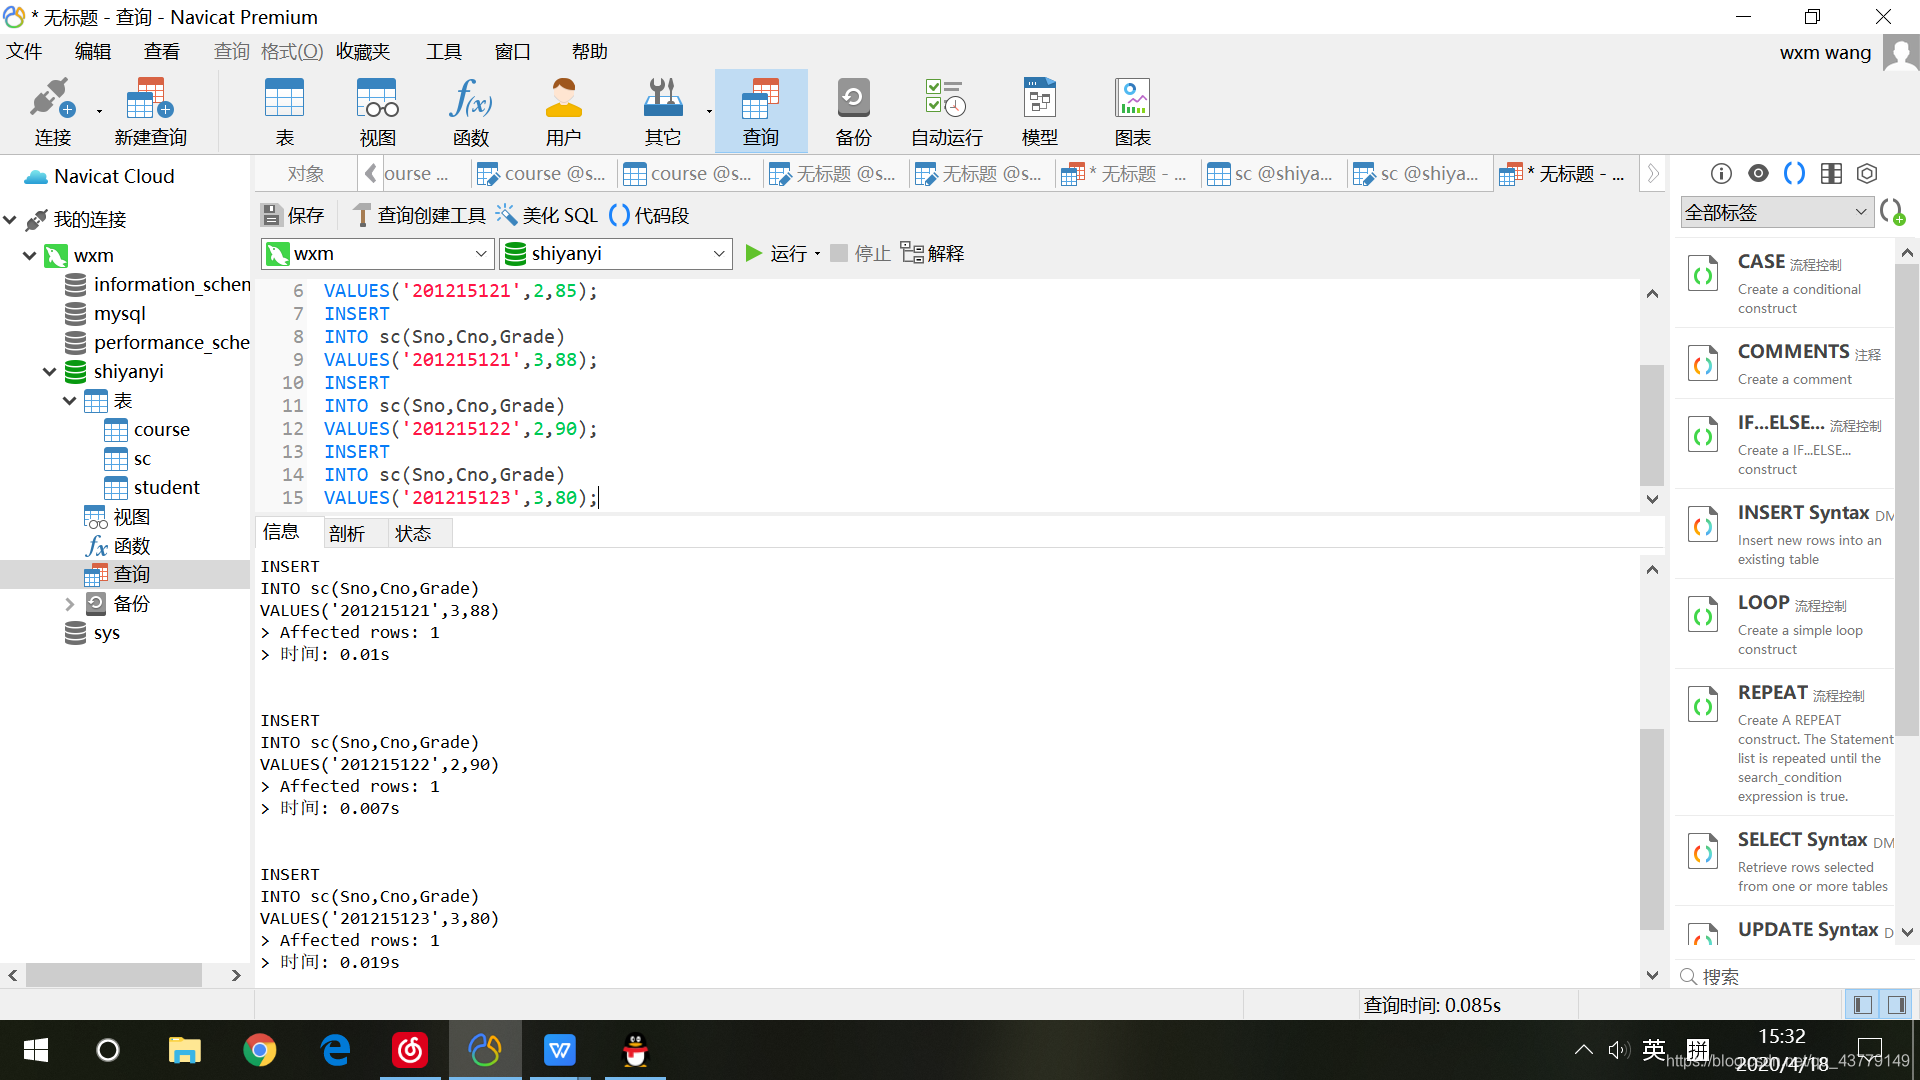Click the 表 (Tables) toolbar icon
The image size is (1920, 1080).
(x=284, y=110)
